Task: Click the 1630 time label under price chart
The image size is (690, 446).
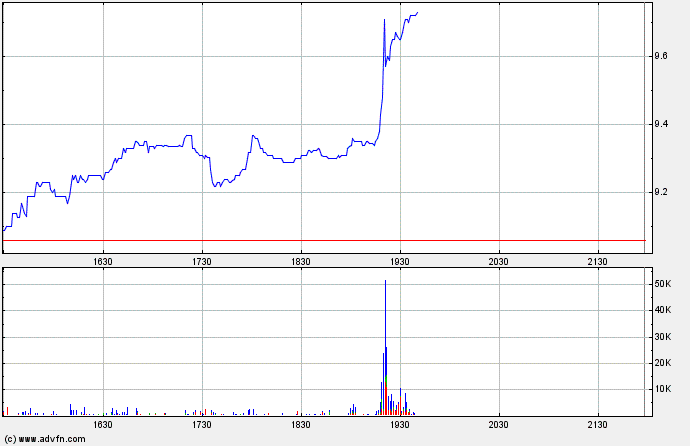Action: click(x=103, y=262)
